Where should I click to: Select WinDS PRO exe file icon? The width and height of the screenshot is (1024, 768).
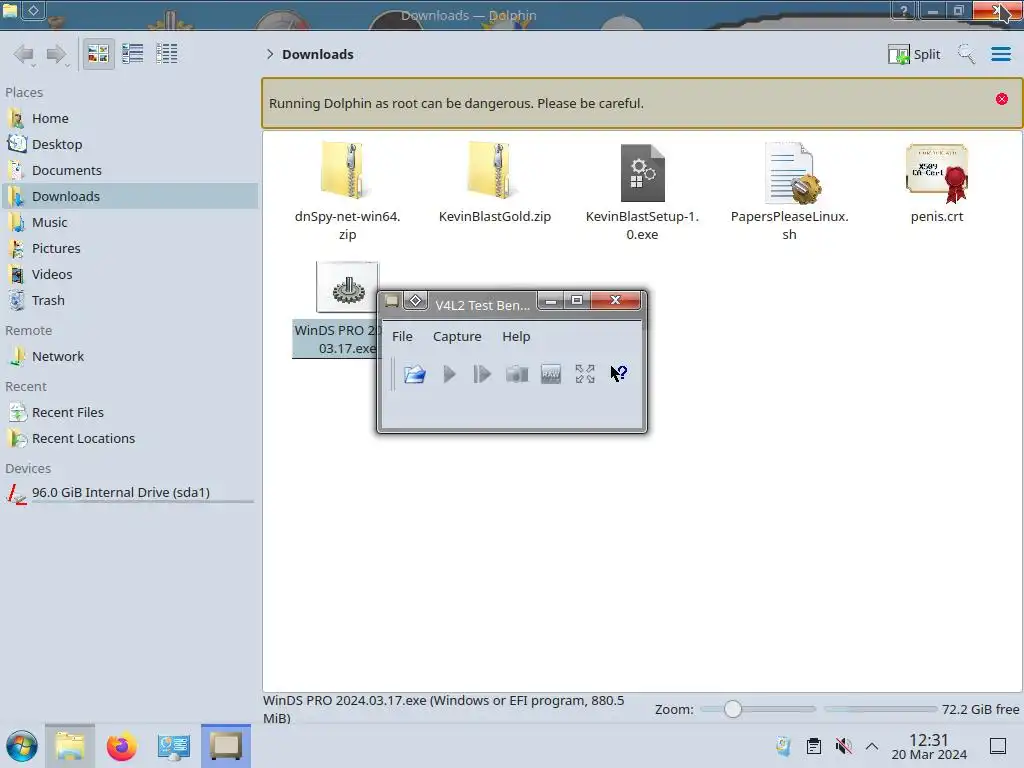347,287
